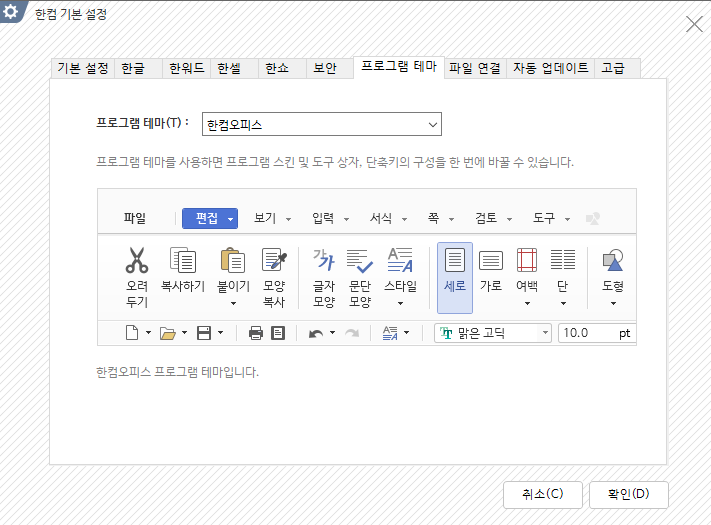
Task: Open the 검토 menu in preview
Action: 493,218
